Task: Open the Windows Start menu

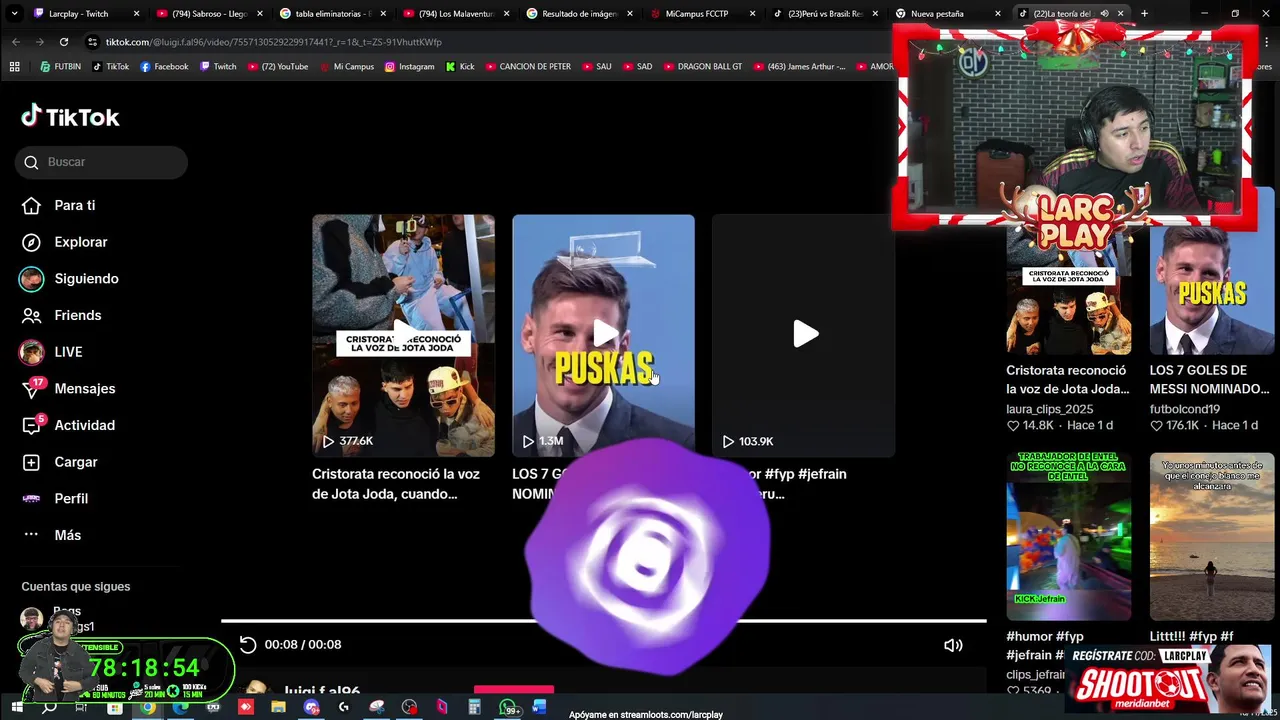Action: pos(16,708)
